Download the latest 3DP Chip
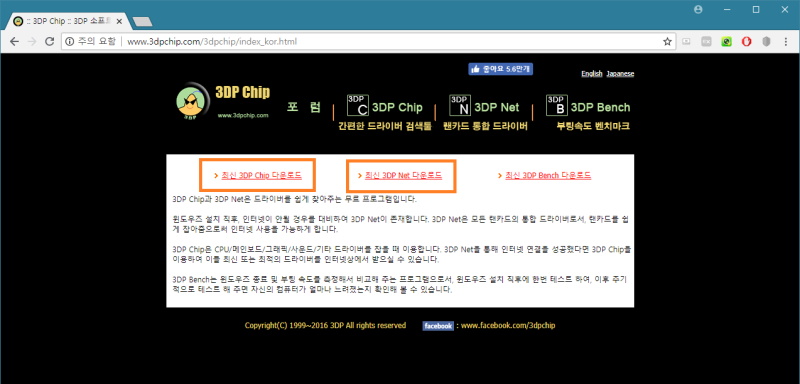 pyautogui.click(x=261, y=175)
